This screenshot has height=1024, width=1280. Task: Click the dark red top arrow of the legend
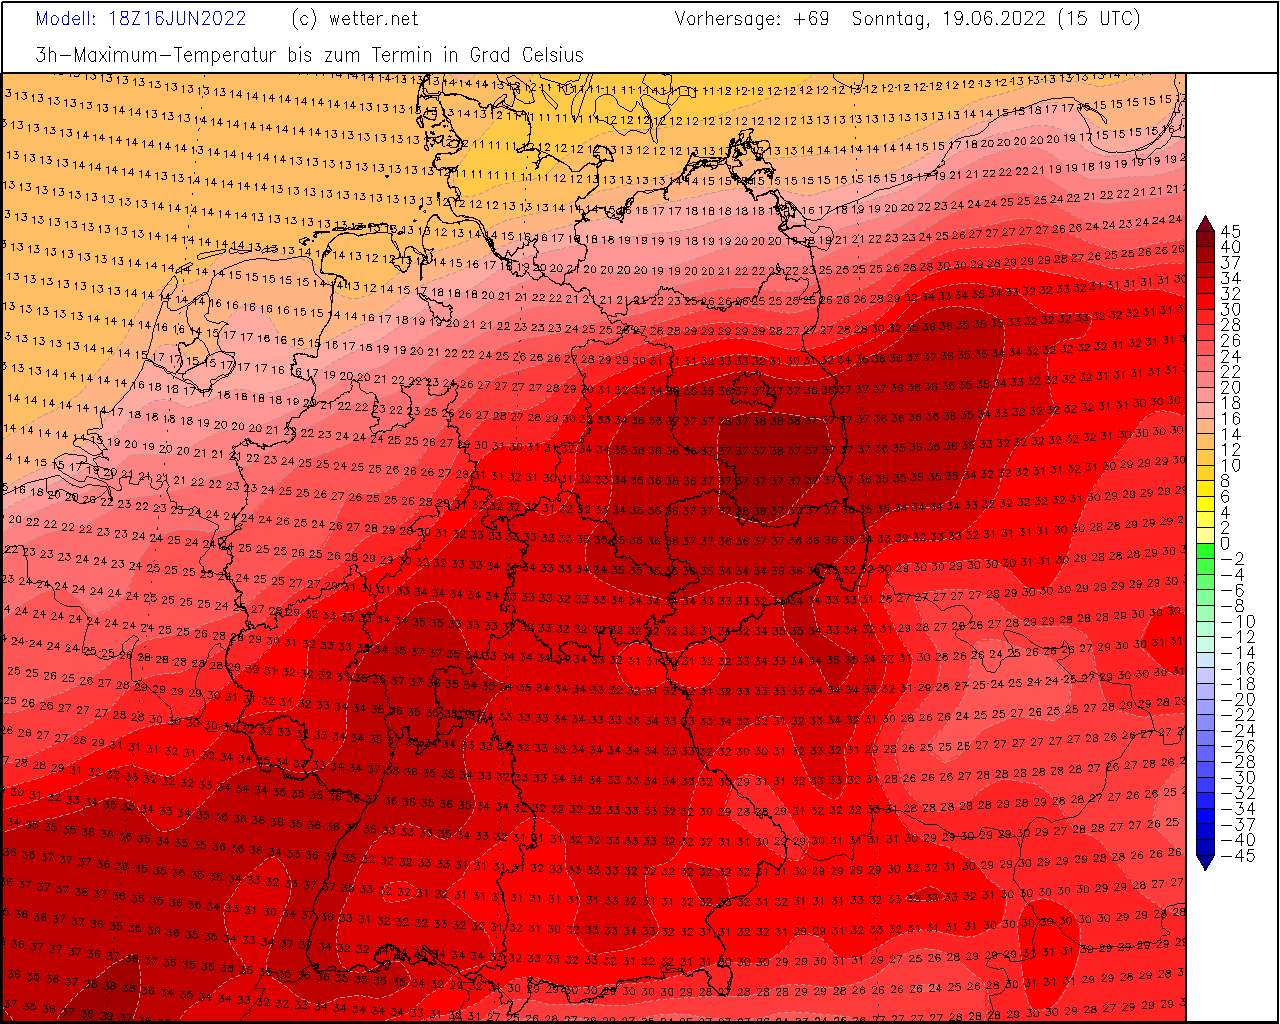1205,225
